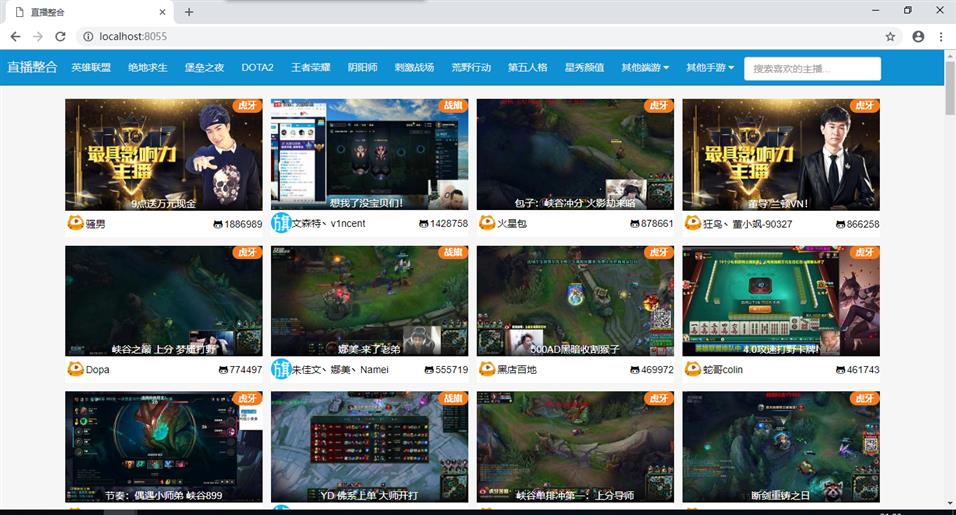Expand the 其他手游 dropdown
This screenshot has height=515, width=956.
point(710,68)
